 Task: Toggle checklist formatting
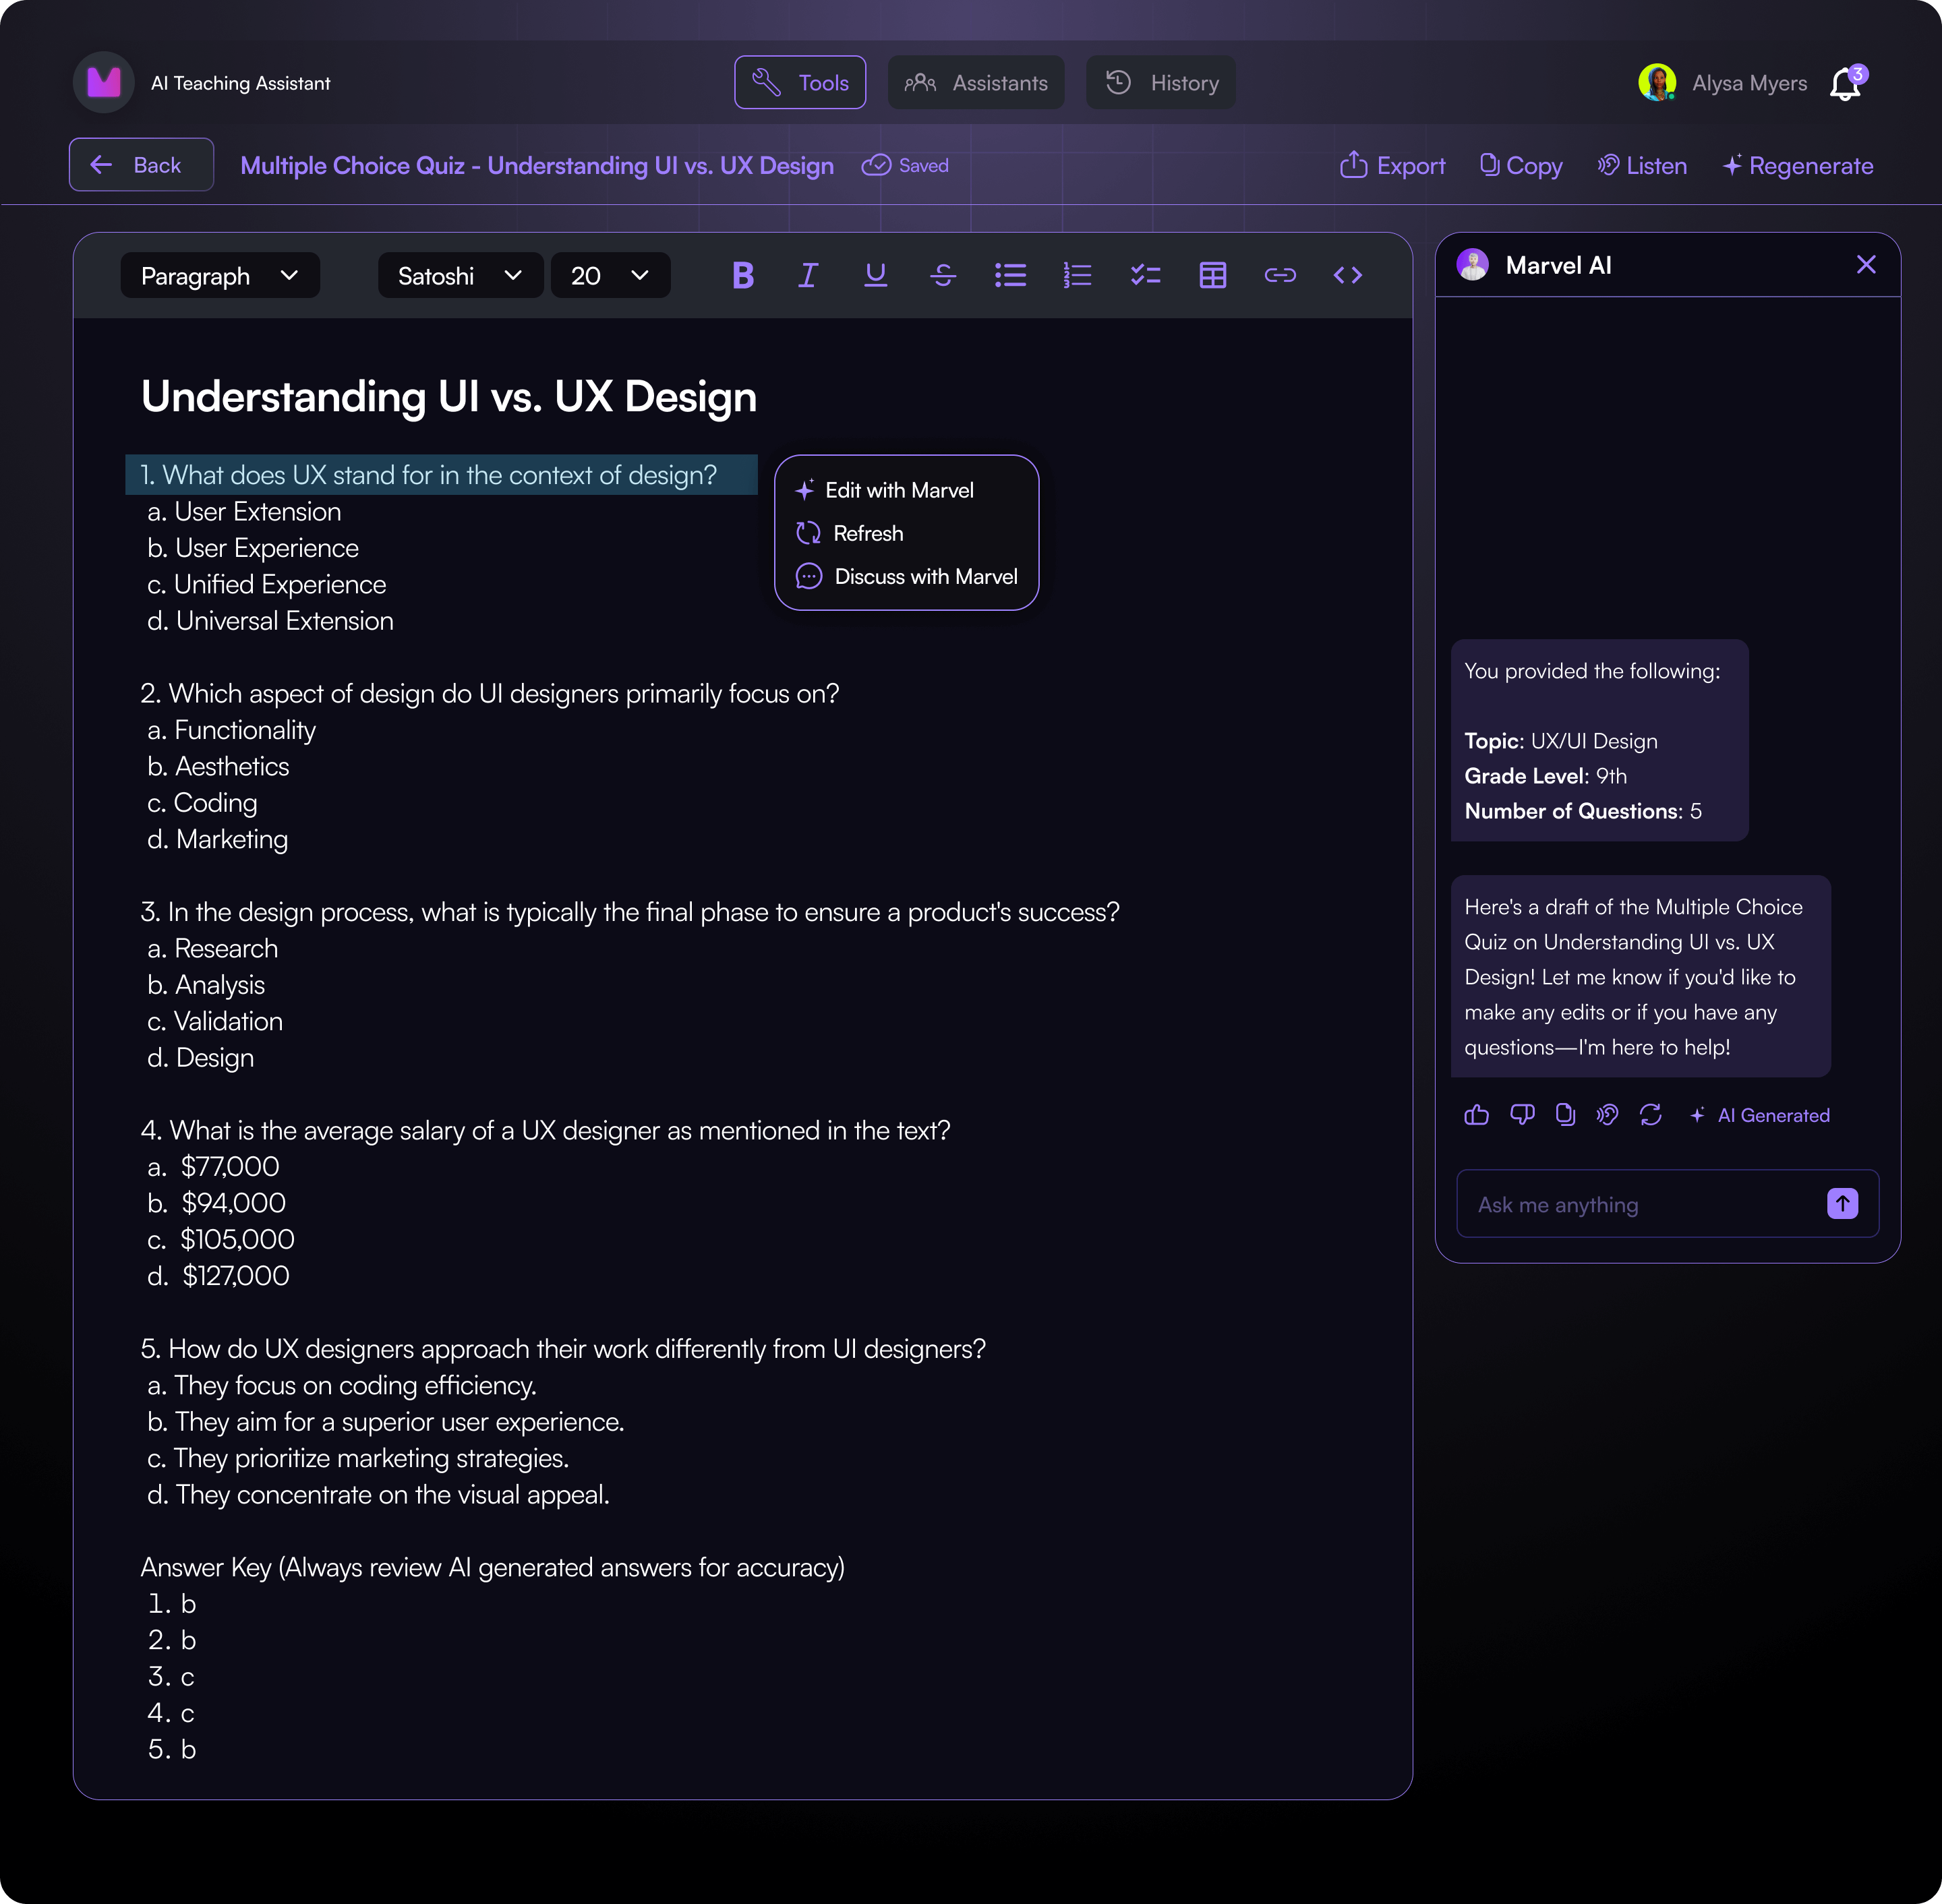click(x=1145, y=275)
